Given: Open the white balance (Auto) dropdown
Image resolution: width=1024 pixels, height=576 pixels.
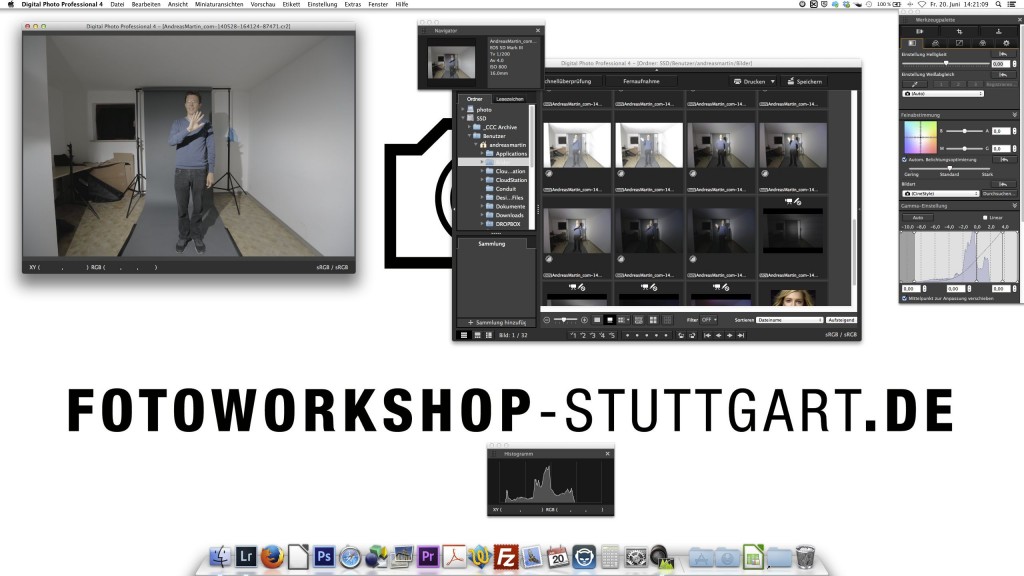Looking at the screenshot, I should 942,94.
